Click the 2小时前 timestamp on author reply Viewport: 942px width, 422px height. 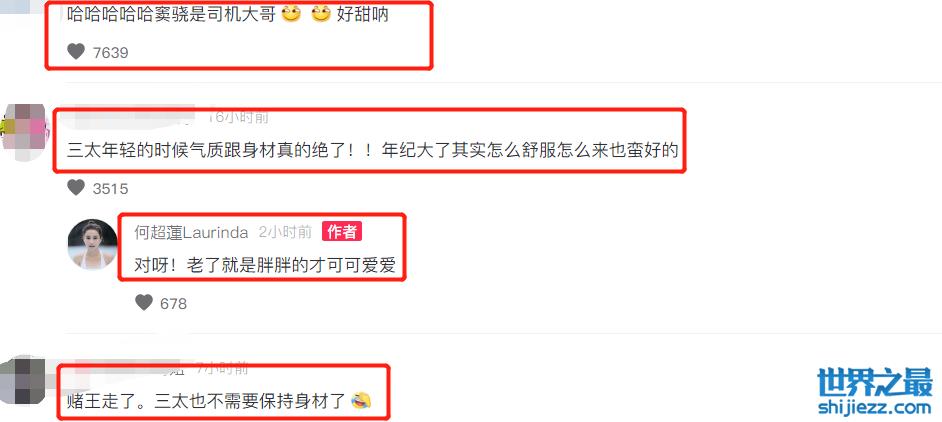[x=285, y=232]
